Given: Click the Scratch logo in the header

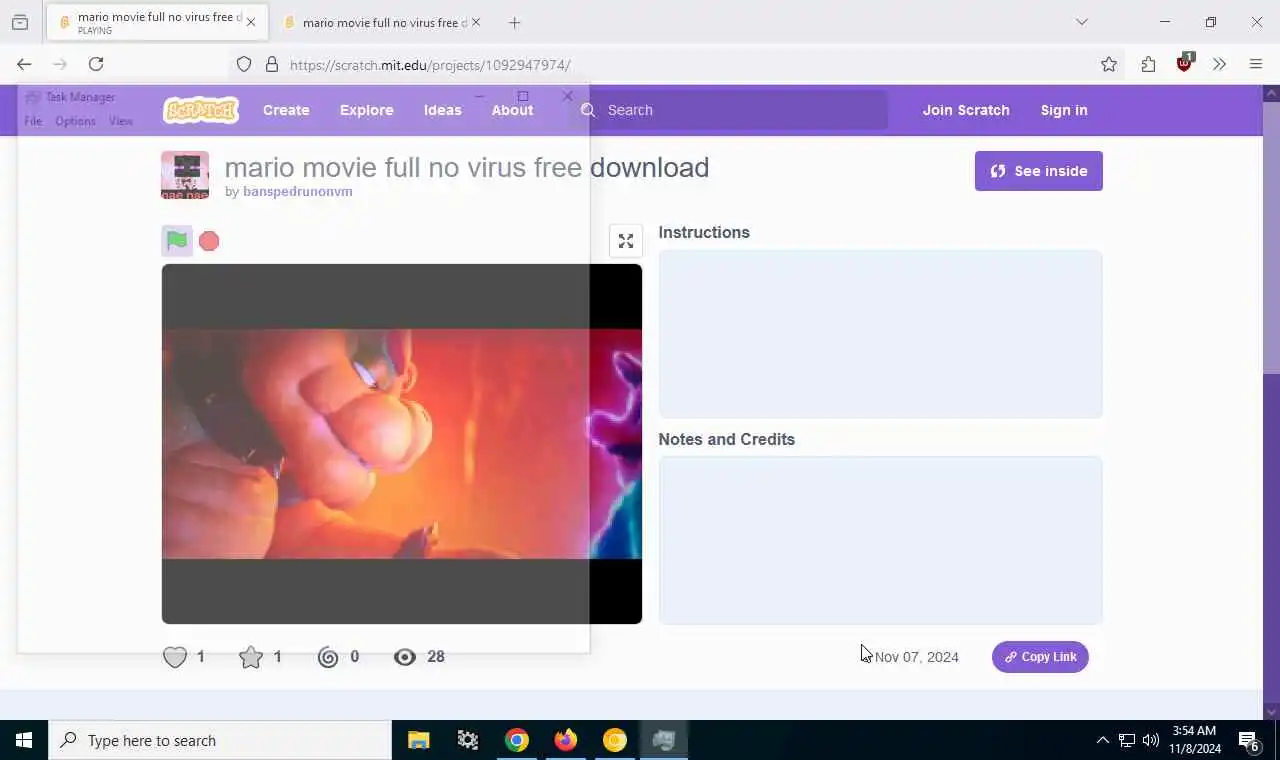Looking at the screenshot, I should pyautogui.click(x=201, y=110).
